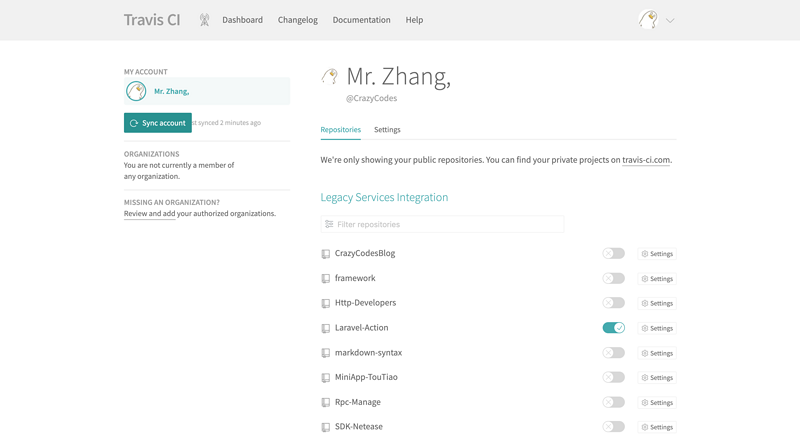Viewport: 800px width, 436px height.
Task: Click the broadcast tower icon in header
Action: [x=204, y=20]
